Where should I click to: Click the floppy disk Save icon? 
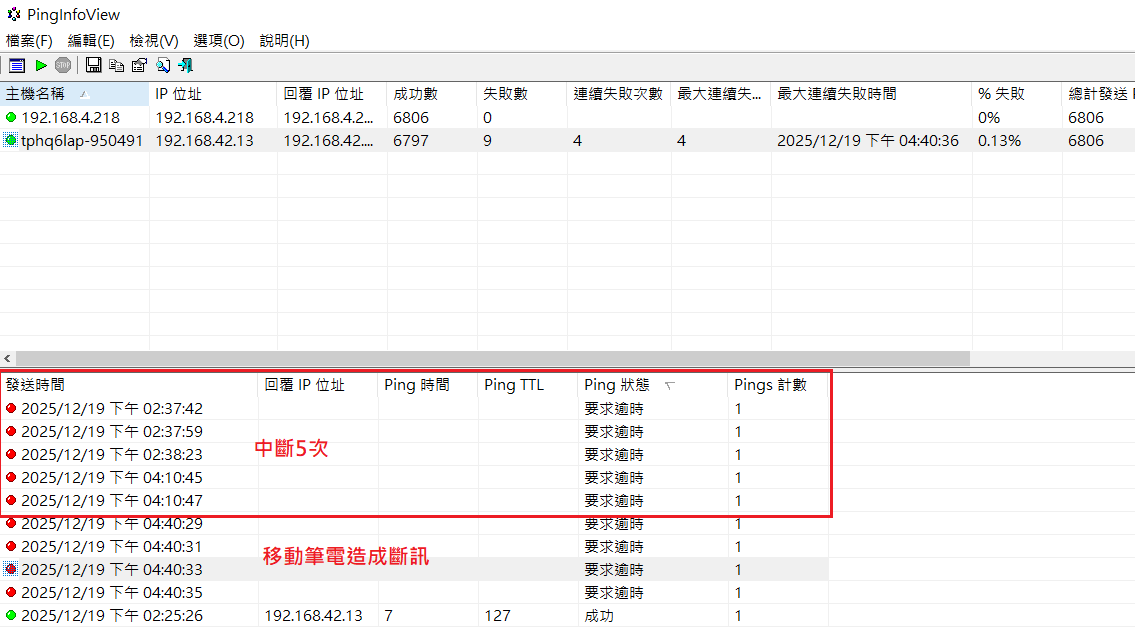[94, 66]
